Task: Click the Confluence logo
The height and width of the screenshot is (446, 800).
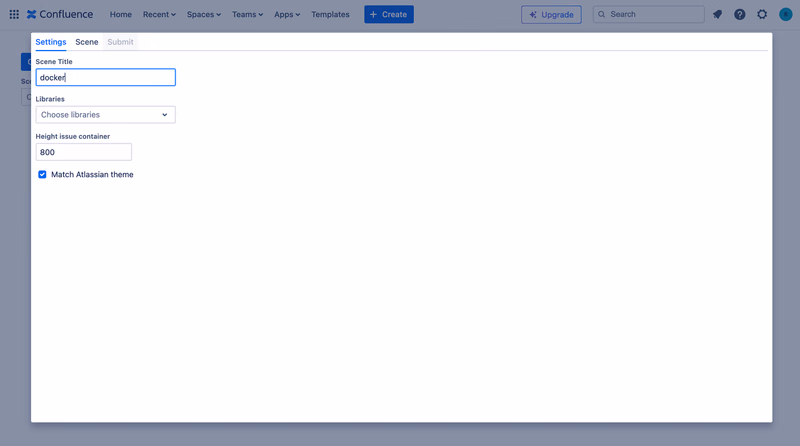Action: tap(60, 14)
